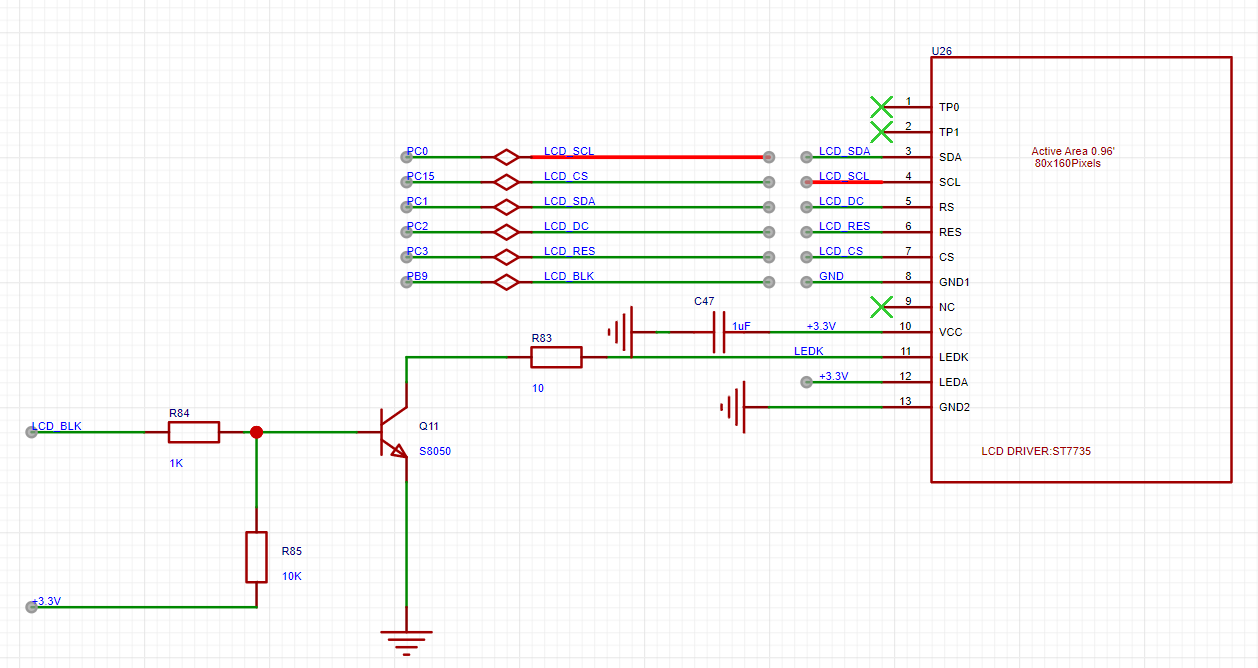Screen dimensions: 1258x668
Task: Click the PC1 port label
Action: pos(417,202)
